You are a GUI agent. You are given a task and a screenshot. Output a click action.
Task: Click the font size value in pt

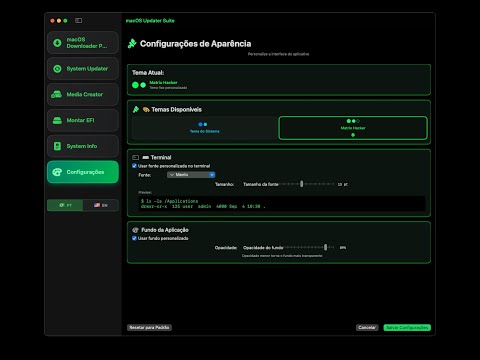343,184
